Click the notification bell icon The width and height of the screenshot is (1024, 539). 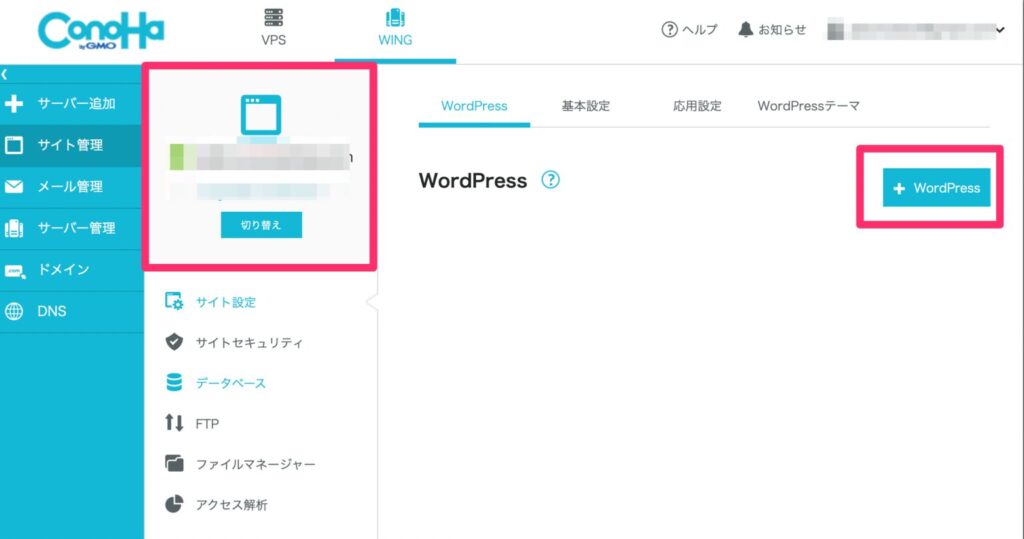click(746, 29)
